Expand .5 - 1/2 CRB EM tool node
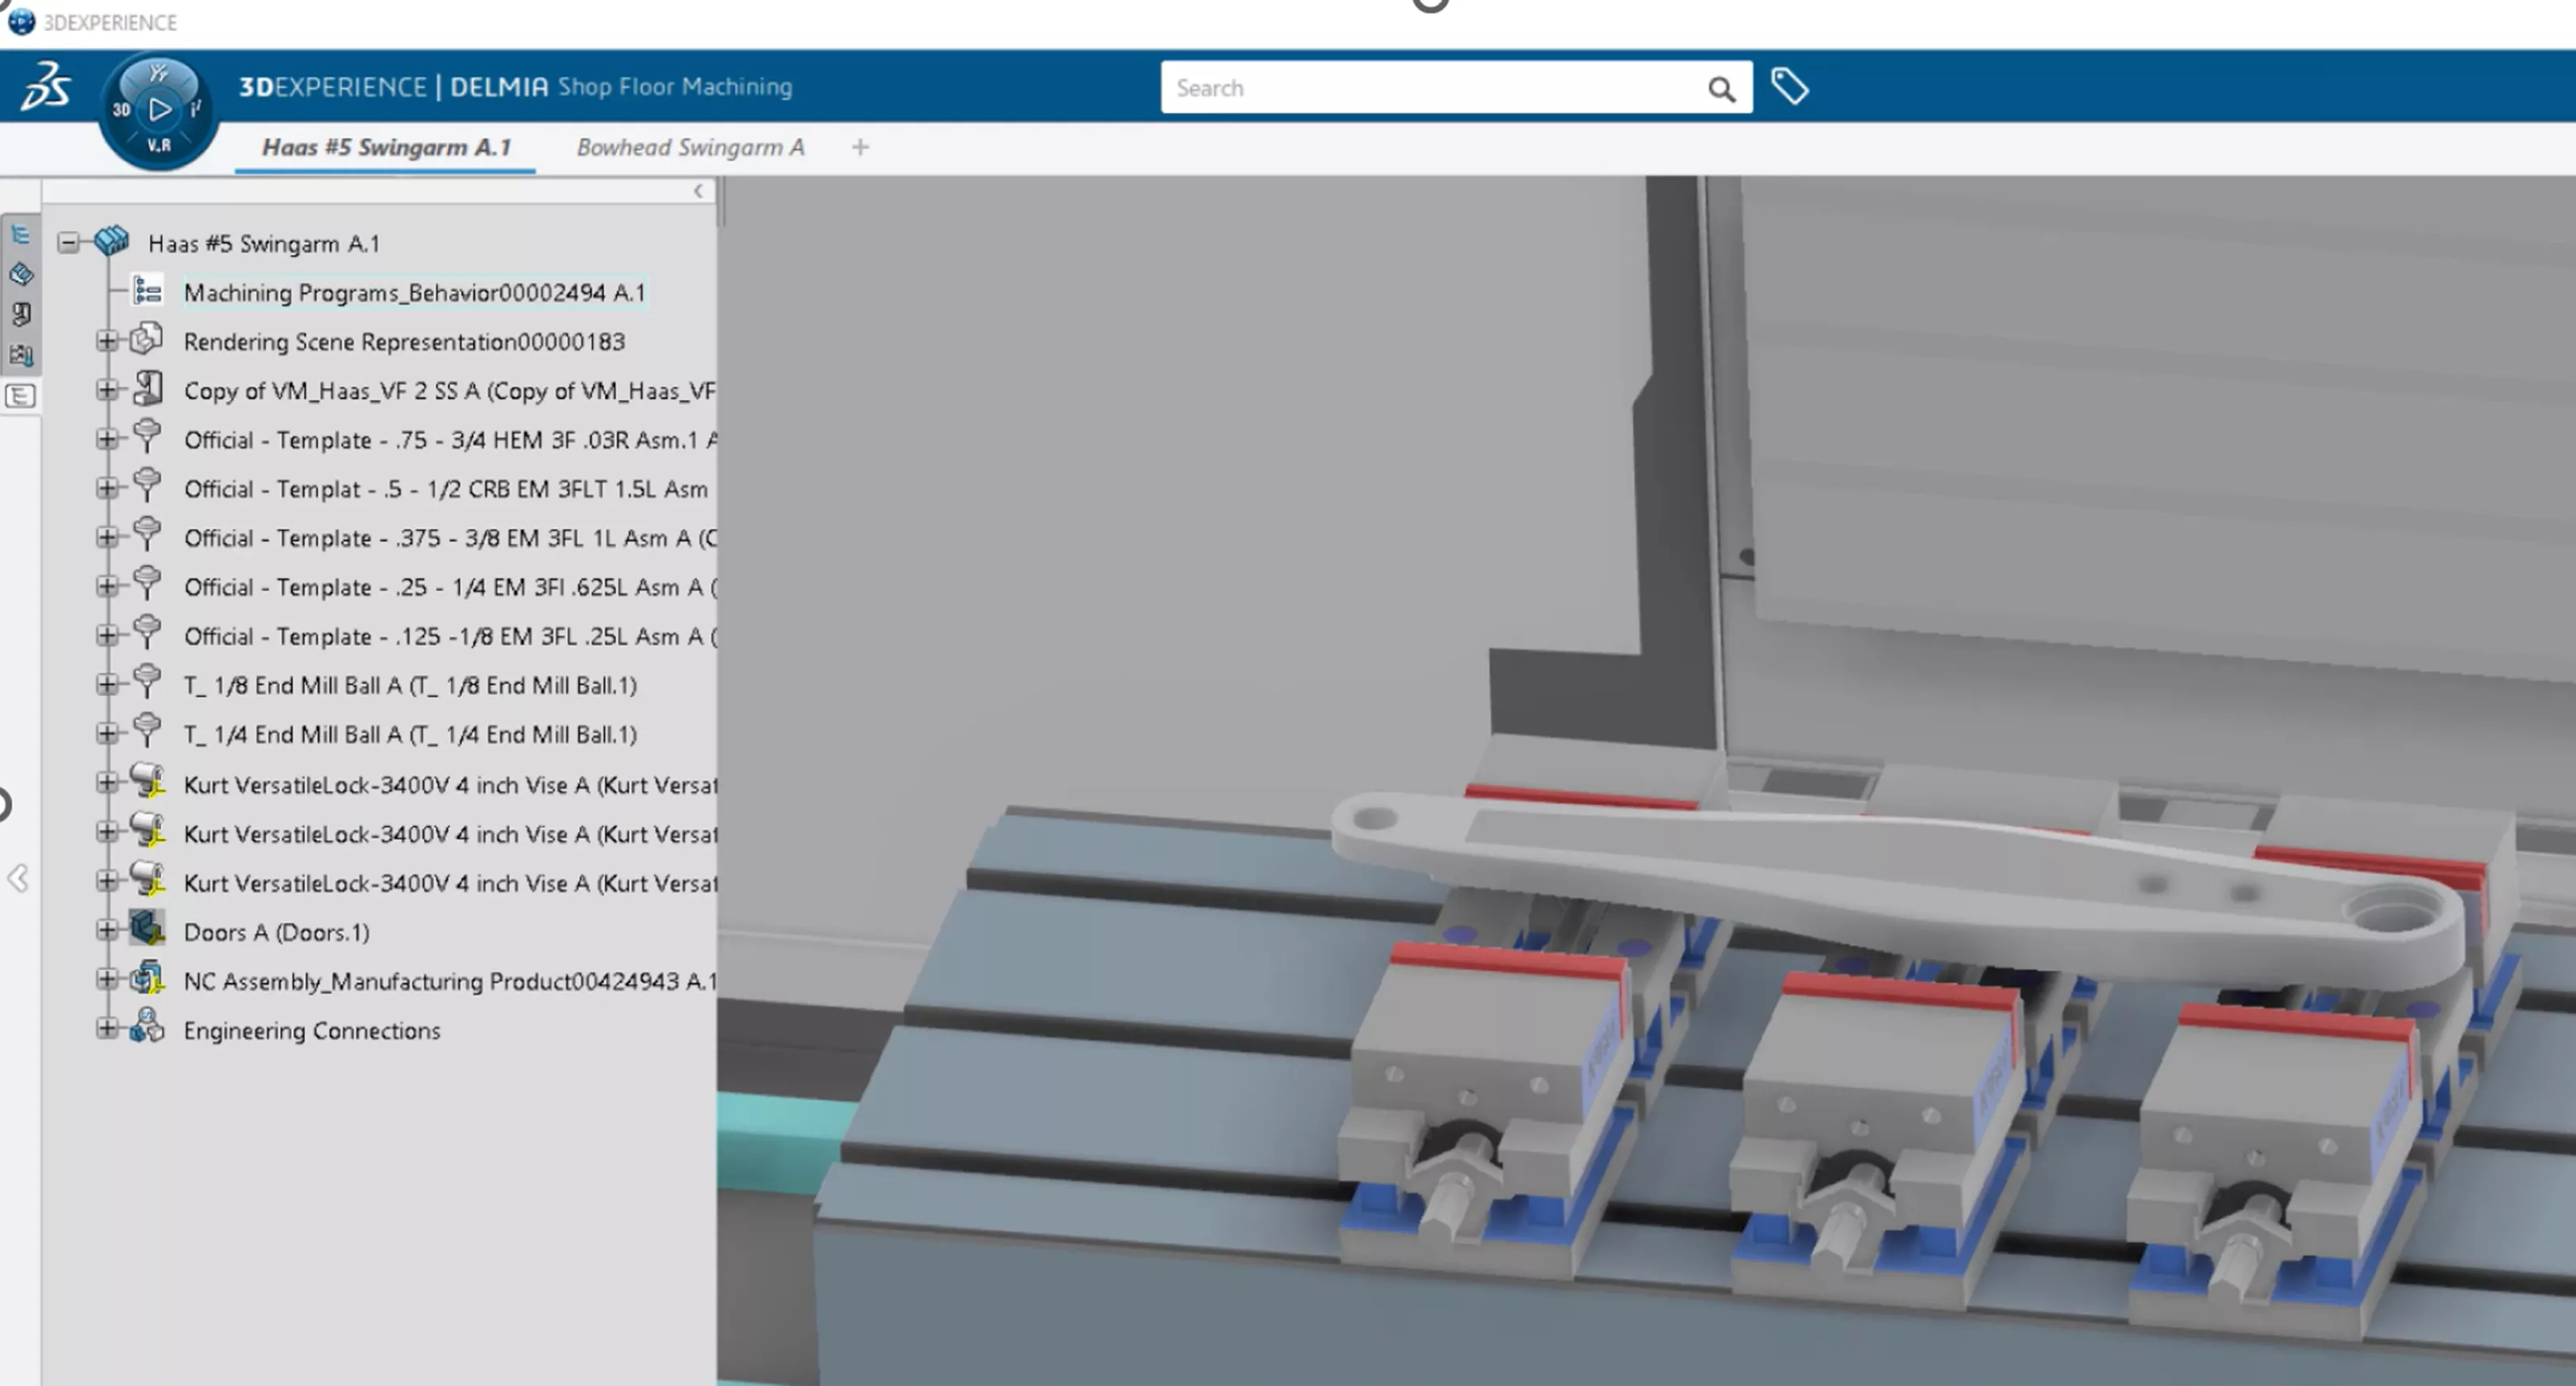 pyautogui.click(x=106, y=488)
